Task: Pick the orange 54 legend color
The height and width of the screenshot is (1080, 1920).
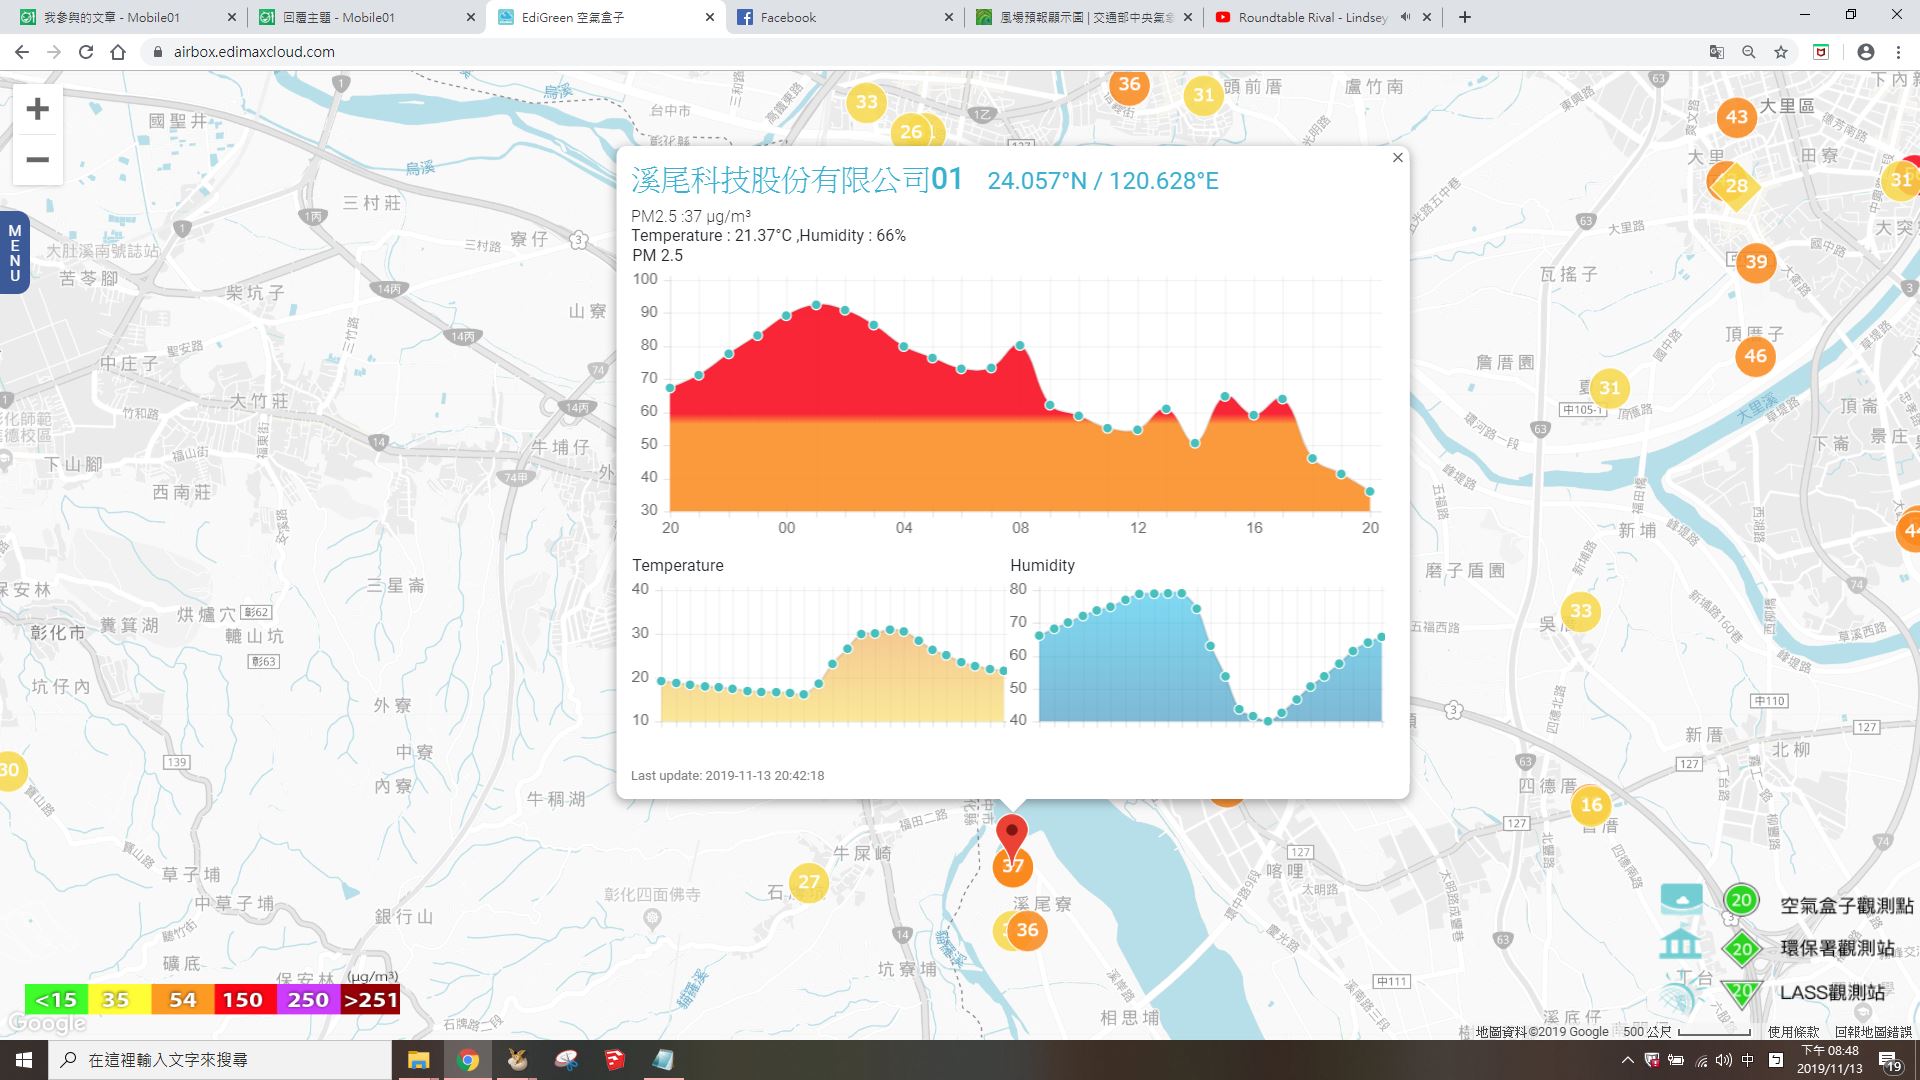Action: point(182,999)
